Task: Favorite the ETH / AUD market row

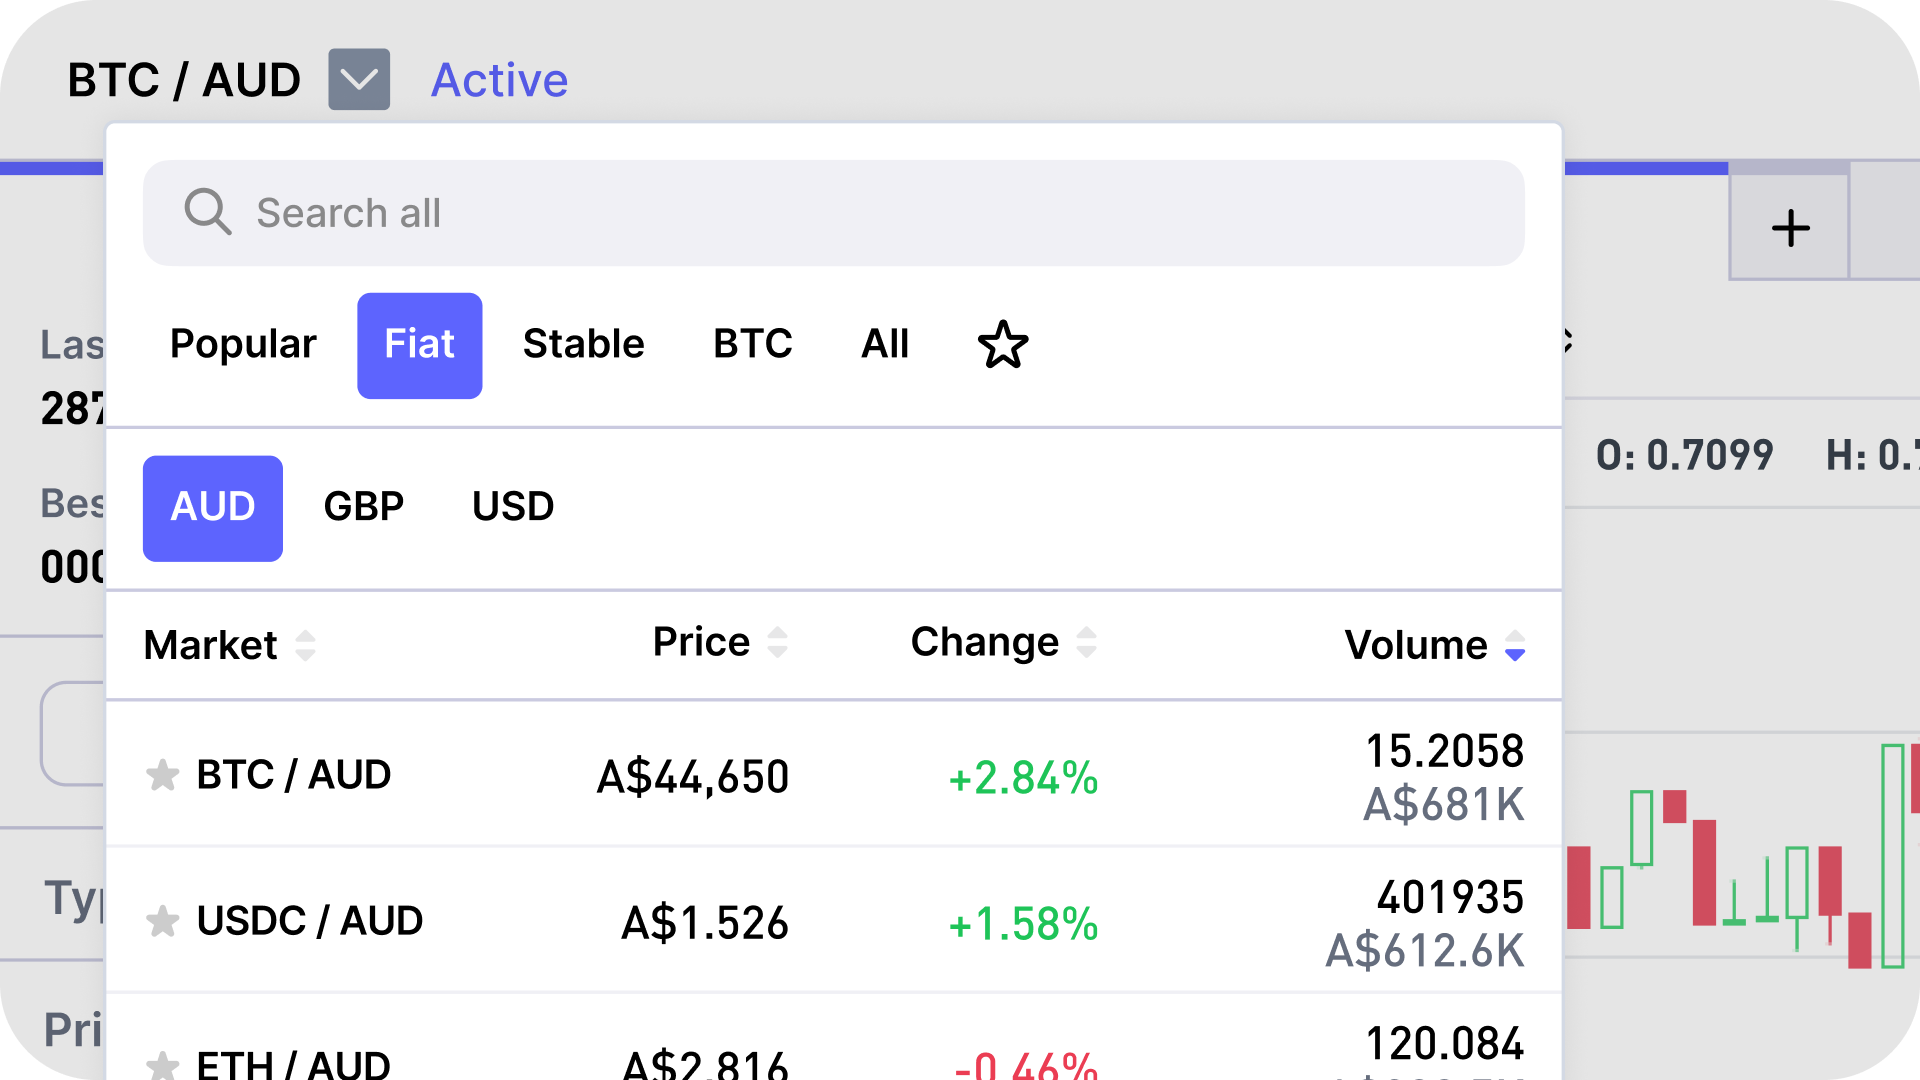Action: pyautogui.click(x=162, y=1068)
